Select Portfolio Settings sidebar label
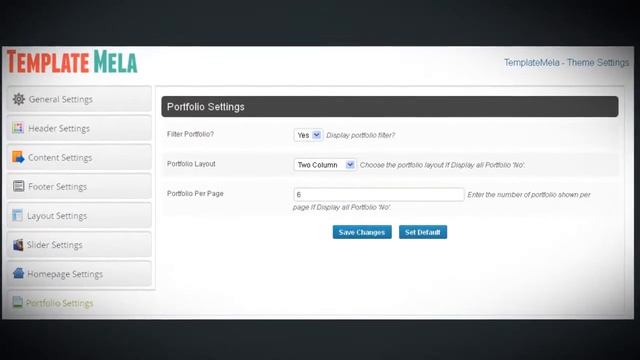 [60, 303]
